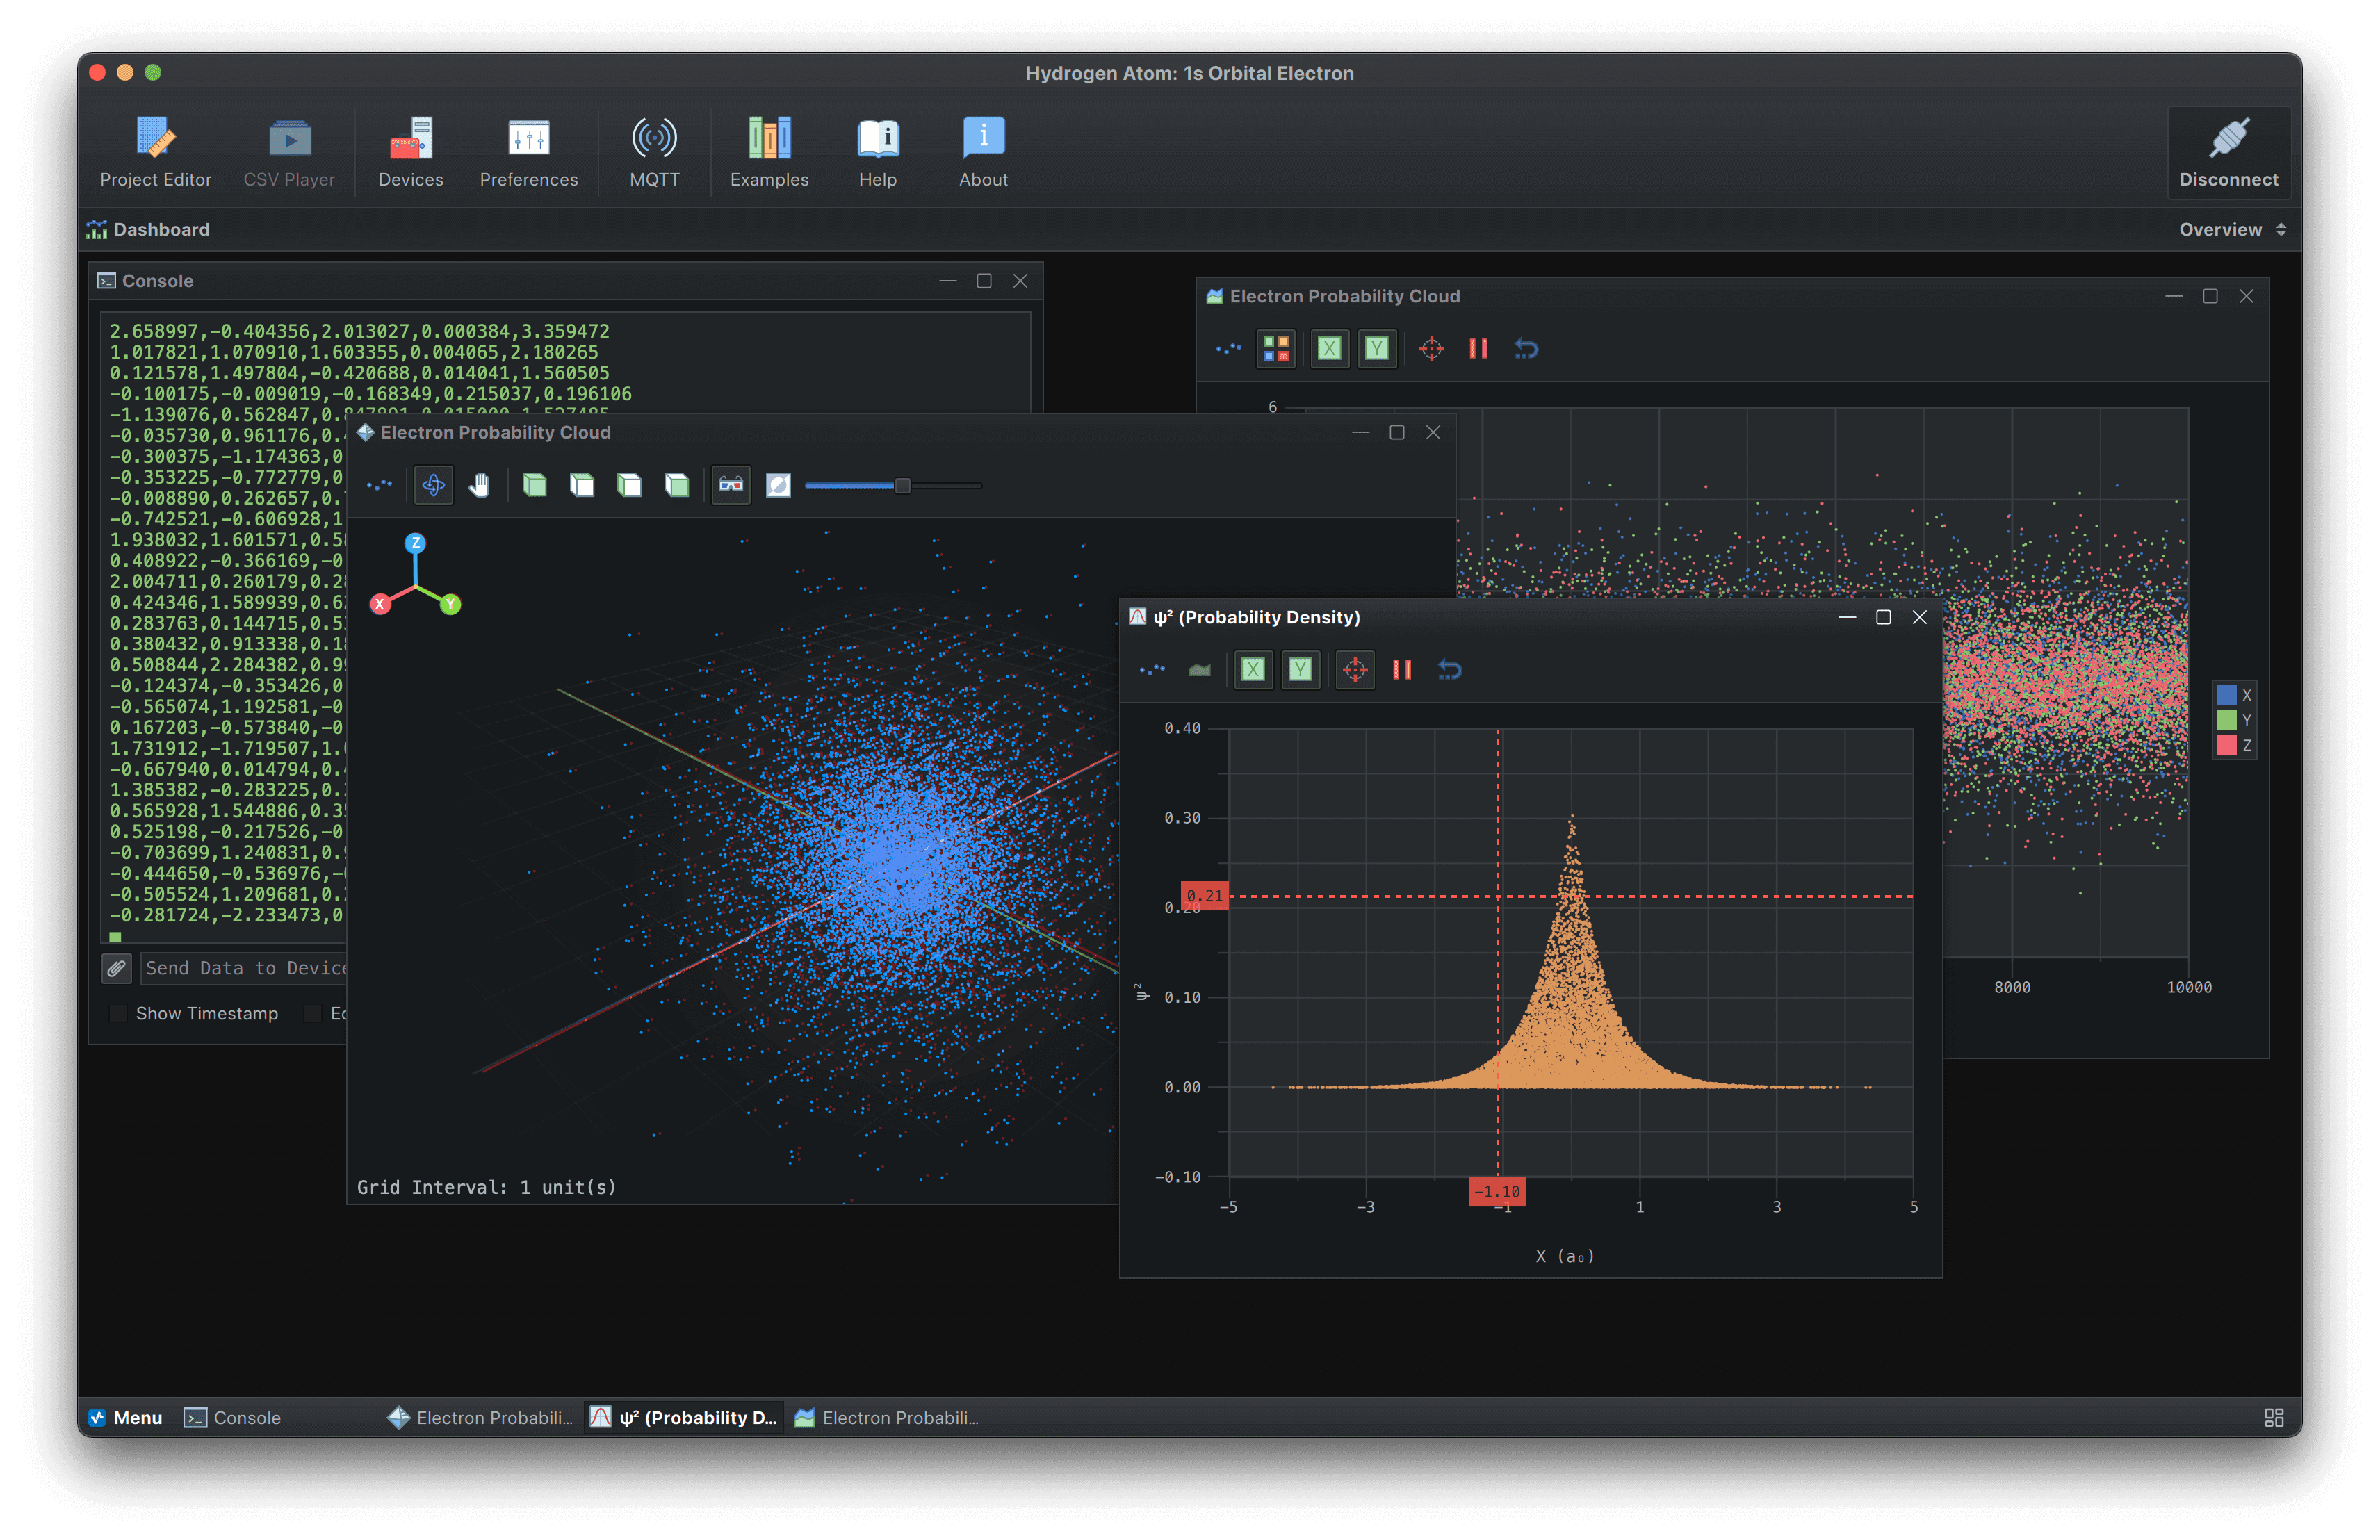Screen dimensions: 2380x1540
Task: Open the Examples browser
Action: coord(769,152)
